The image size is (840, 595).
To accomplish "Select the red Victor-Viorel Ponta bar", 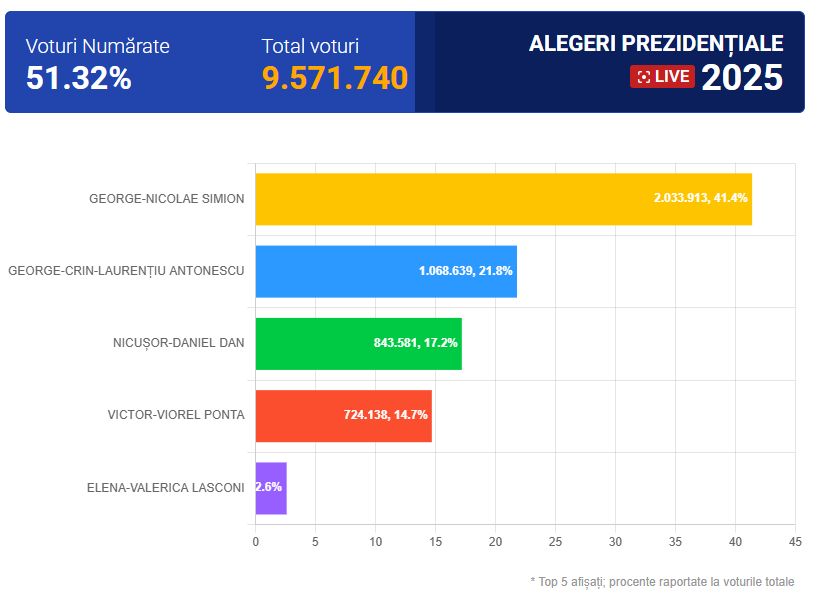I will click(298, 415).
